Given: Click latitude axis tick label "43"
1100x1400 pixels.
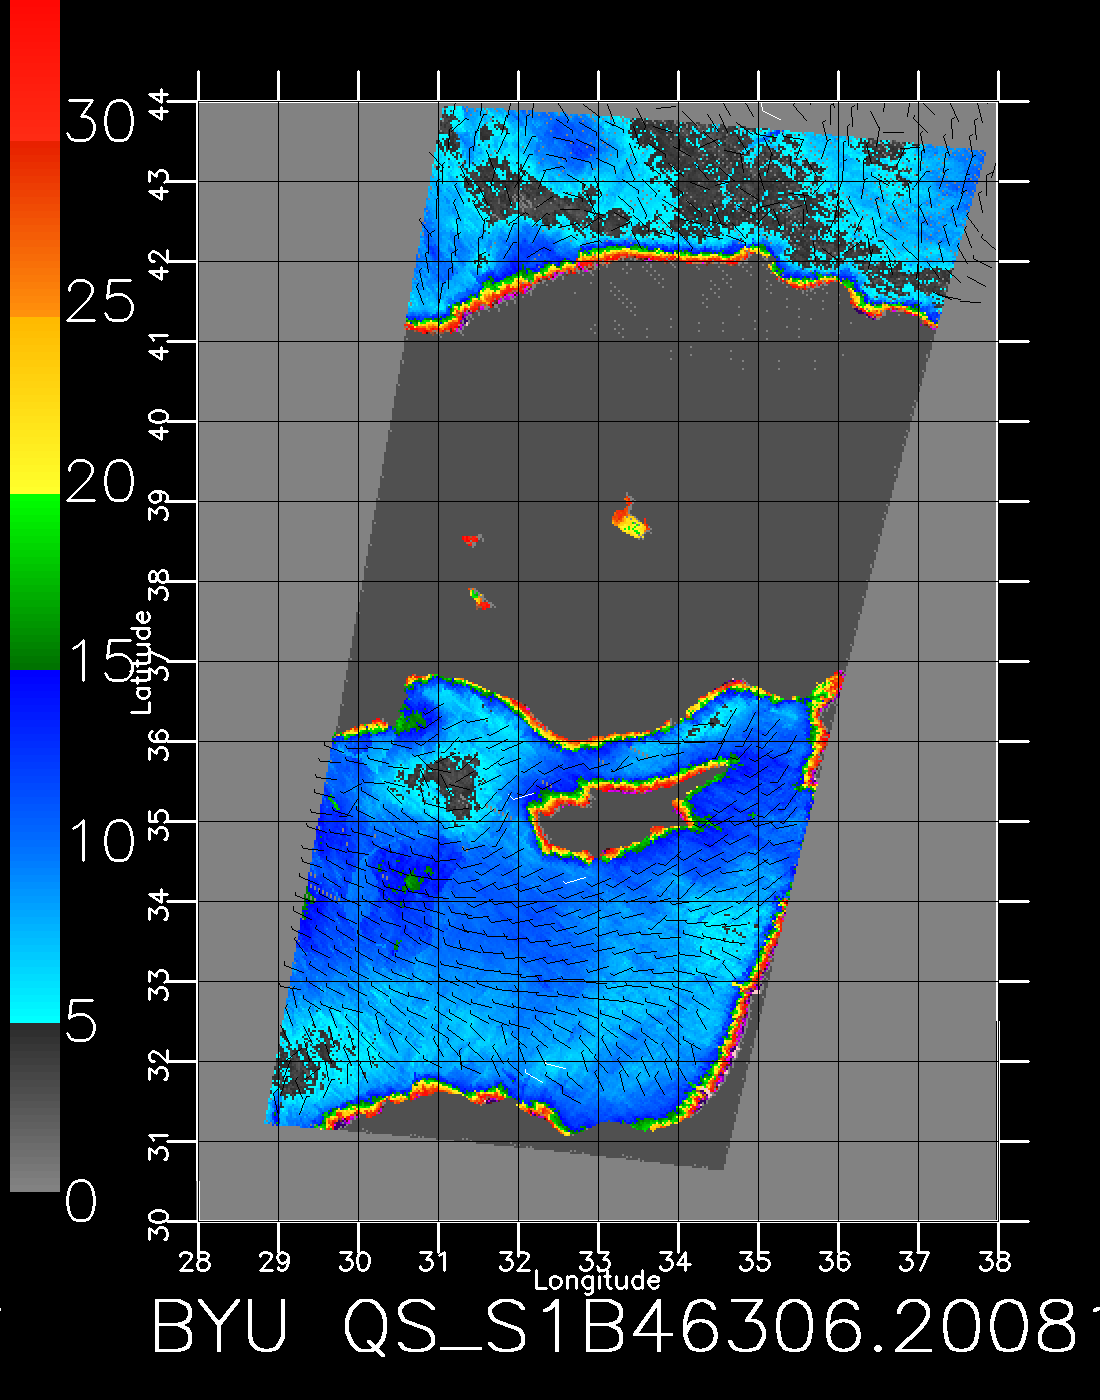Looking at the screenshot, I should [160, 184].
